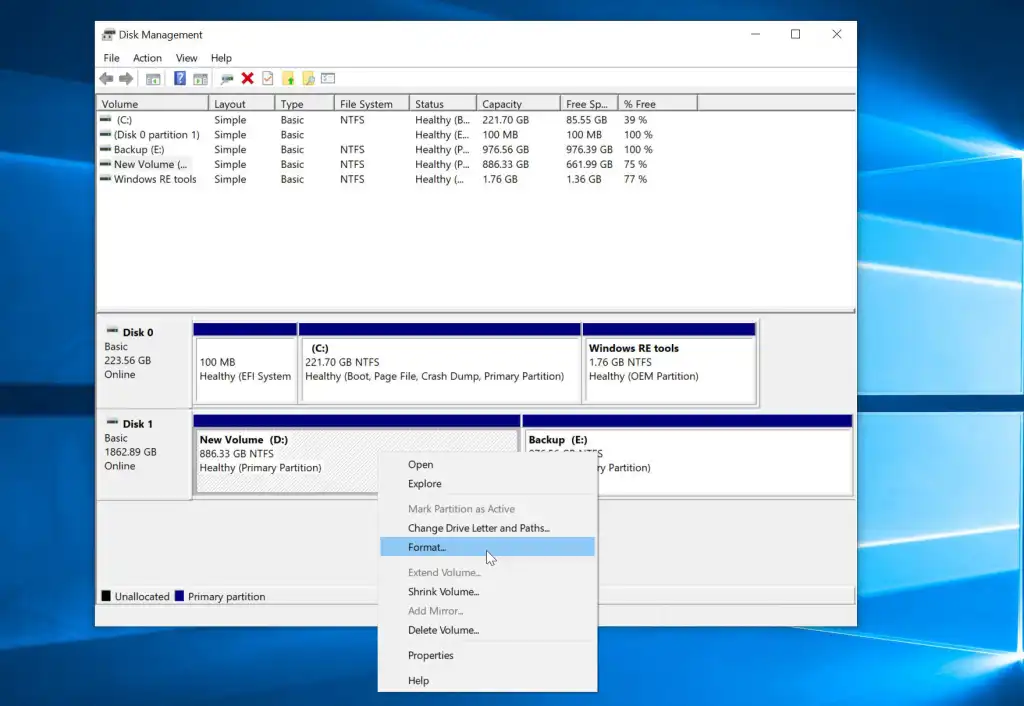The image size is (1024, 706).
Task: Click the magnifier folder toolbar icon
Action: 308,79
